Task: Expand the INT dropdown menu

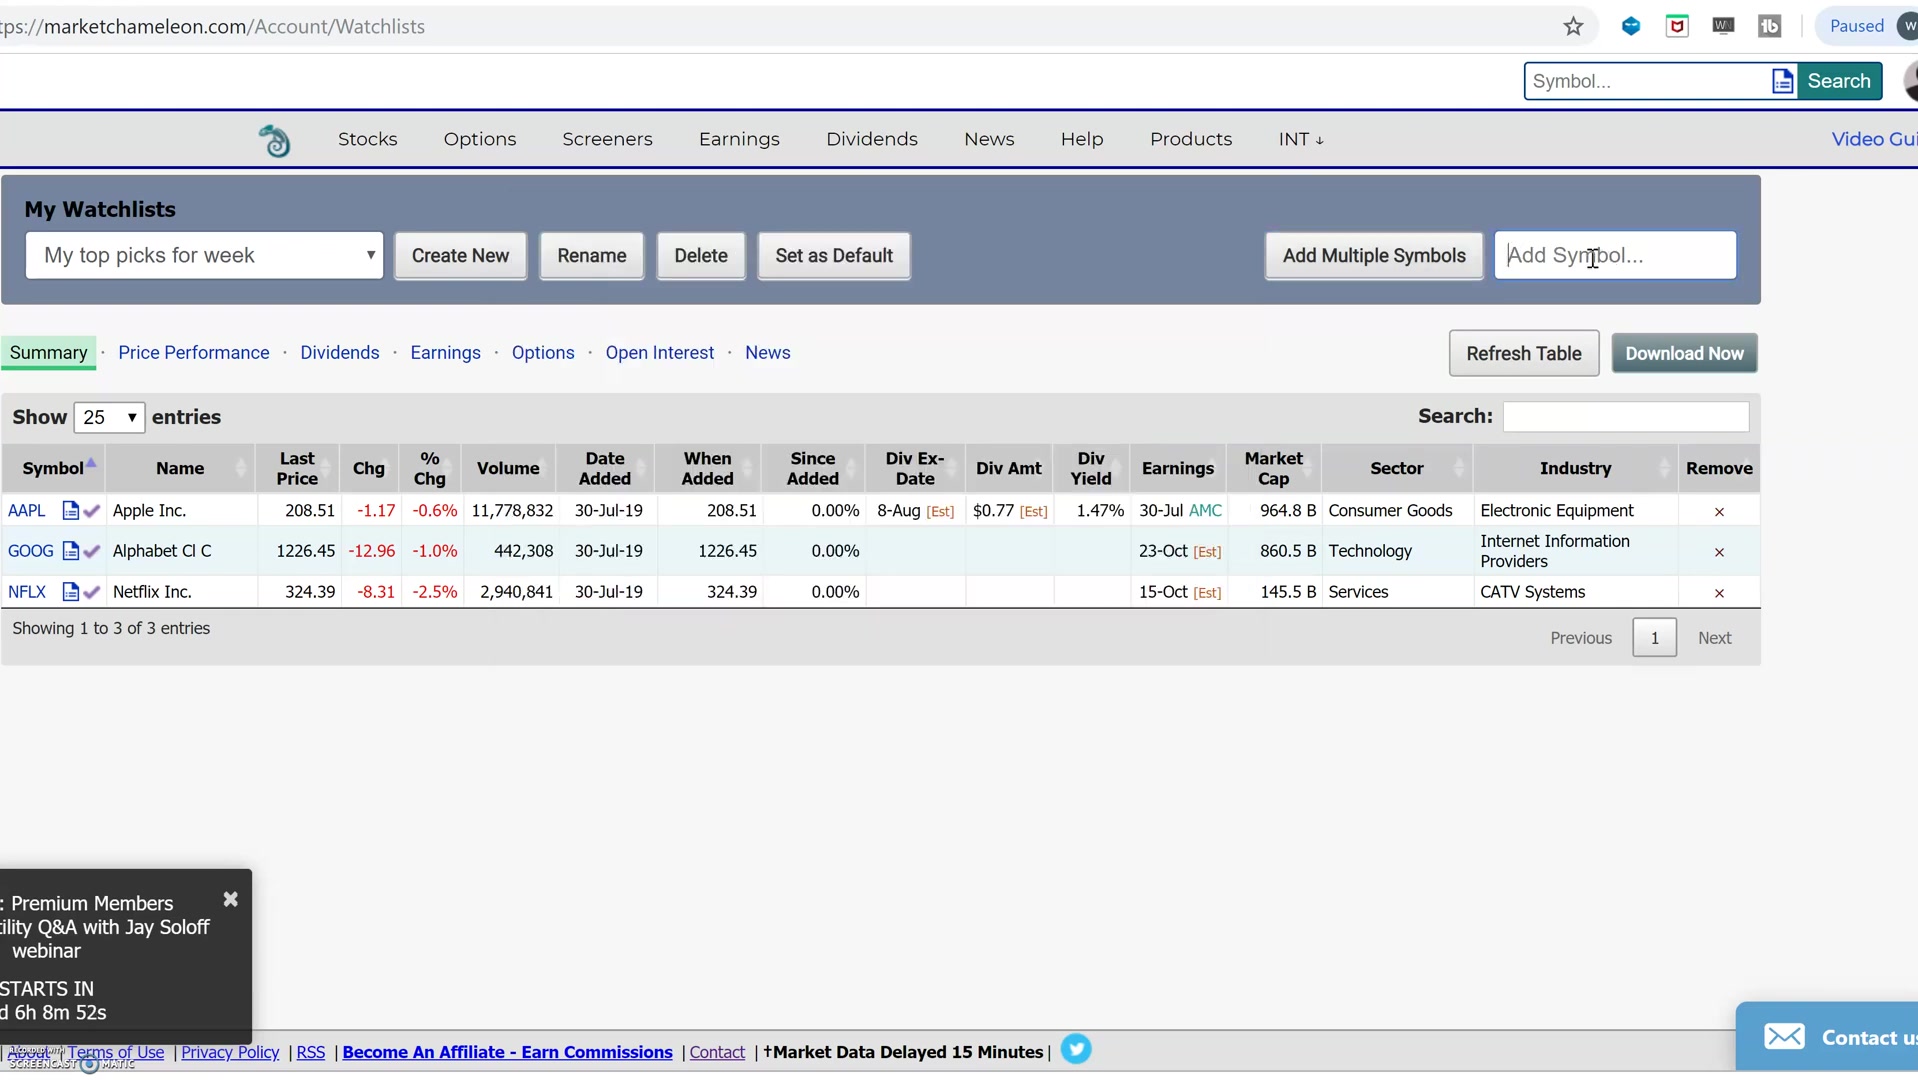Action: (x=1299, y=139)
